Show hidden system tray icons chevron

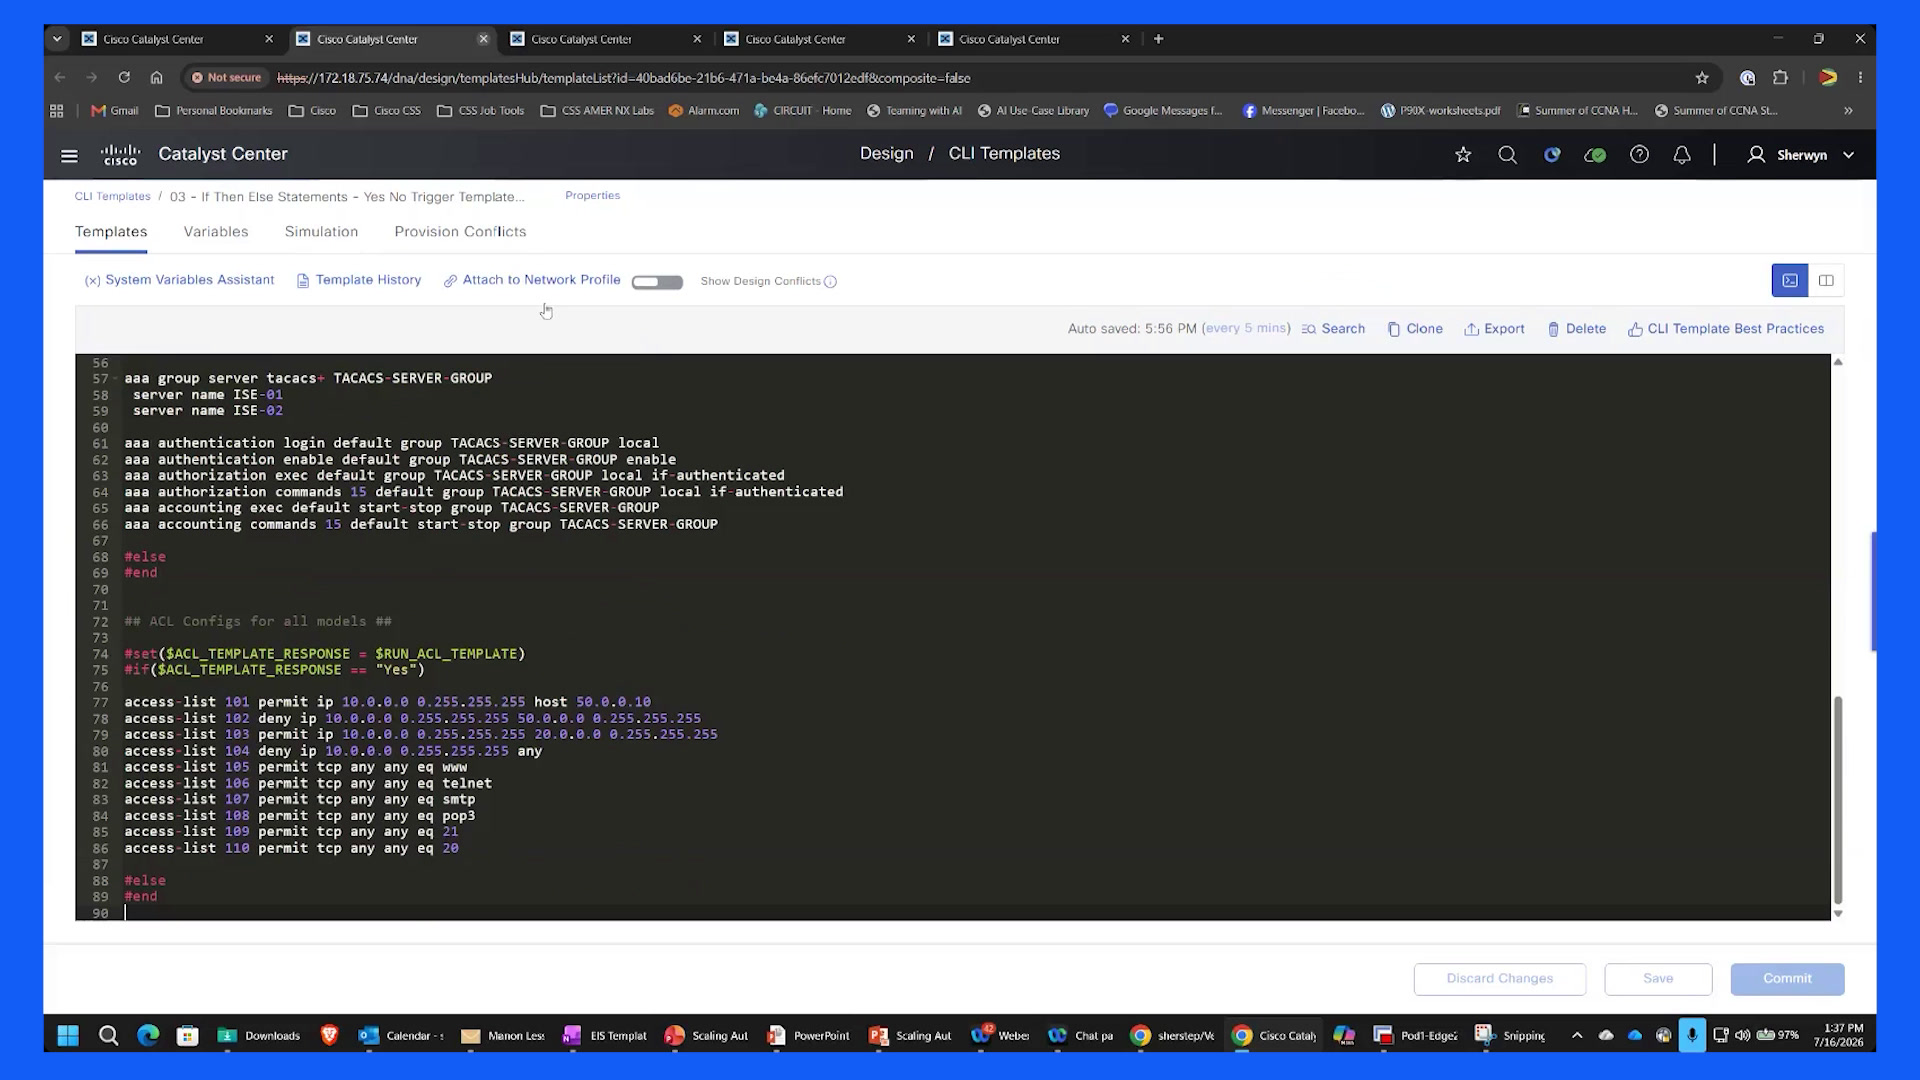pyautogui.click(x=1577, y=1035)
